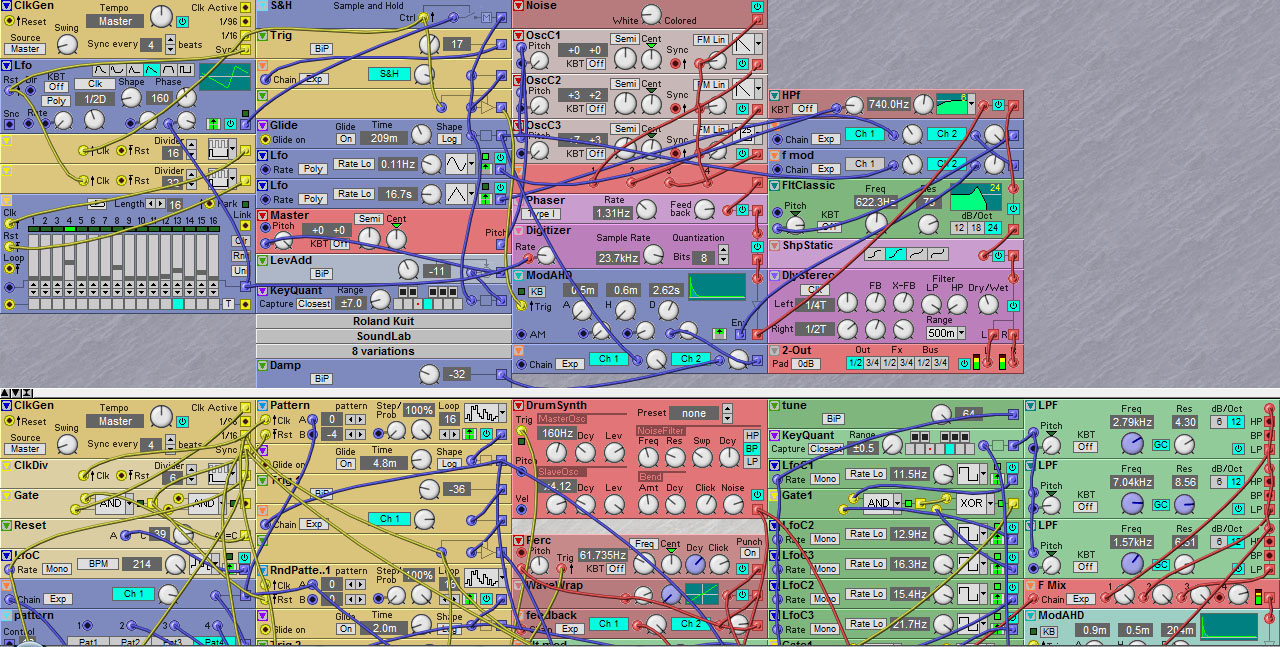Select second curve shape in ShpStatic
Image resolution: width=1280 pixels, height=647 pixels.
[894, 254]
